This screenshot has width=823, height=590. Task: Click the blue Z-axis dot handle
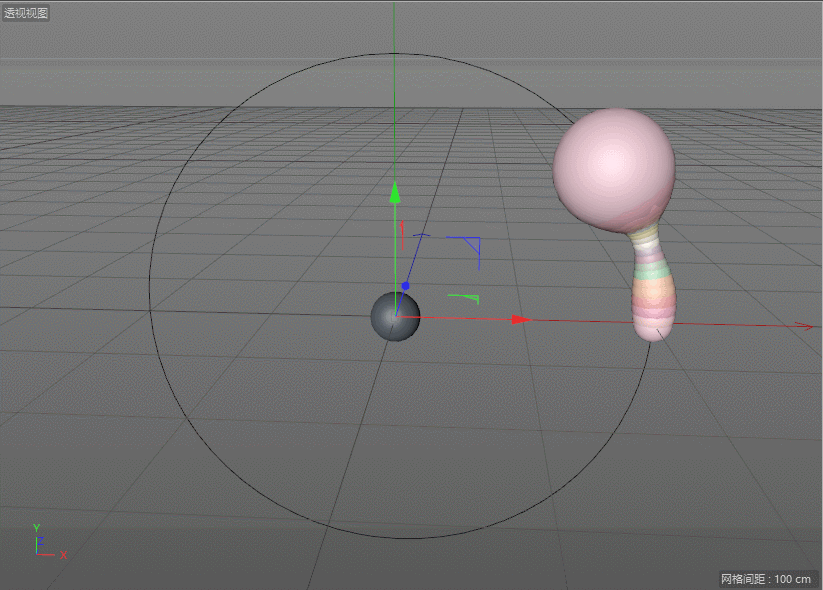[405, 286]
